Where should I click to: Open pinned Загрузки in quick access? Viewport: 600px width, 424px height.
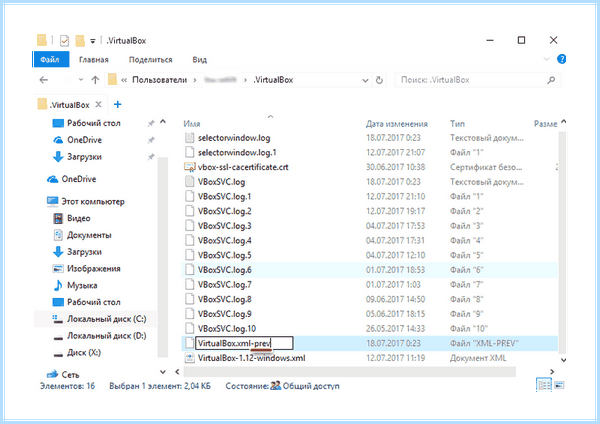(84, 157)
